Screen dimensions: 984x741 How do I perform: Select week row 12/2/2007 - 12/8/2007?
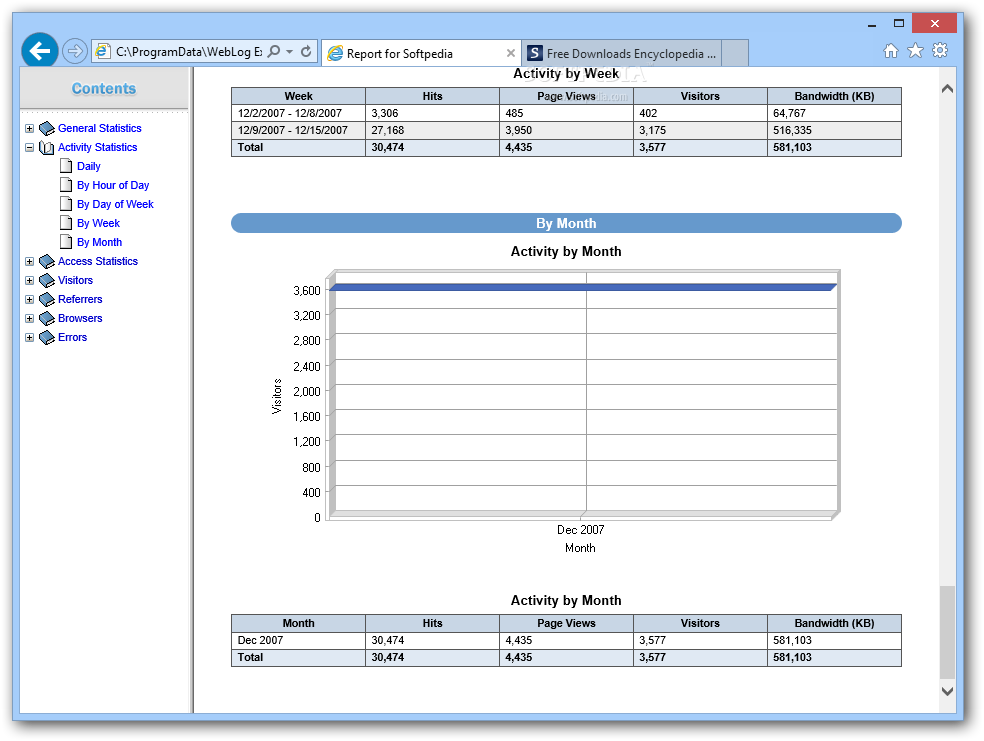coord(566,113)
